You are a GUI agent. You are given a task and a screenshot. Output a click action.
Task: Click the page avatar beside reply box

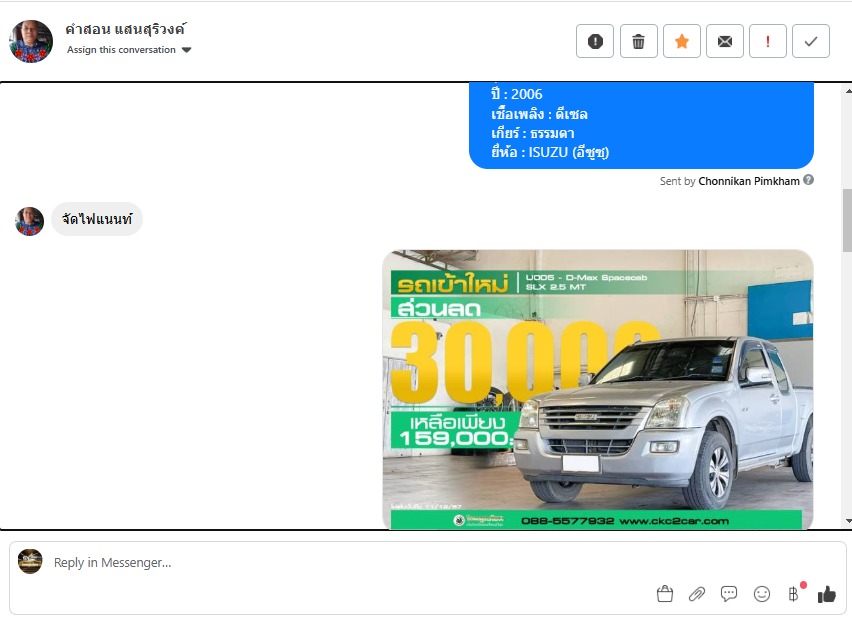click(30, 561)
